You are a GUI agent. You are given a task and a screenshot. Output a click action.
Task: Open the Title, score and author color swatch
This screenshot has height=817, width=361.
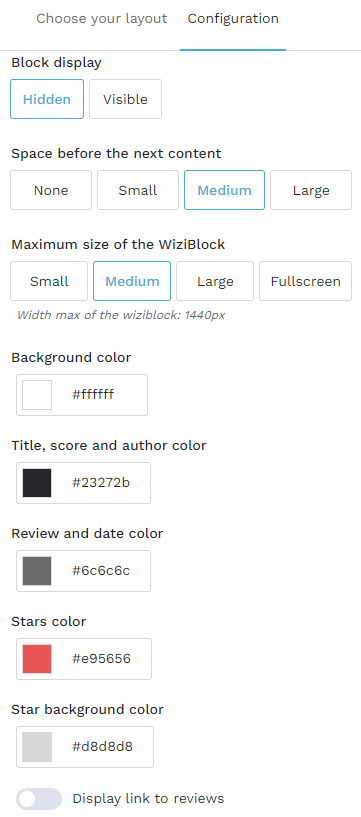[x=37, y=483]
